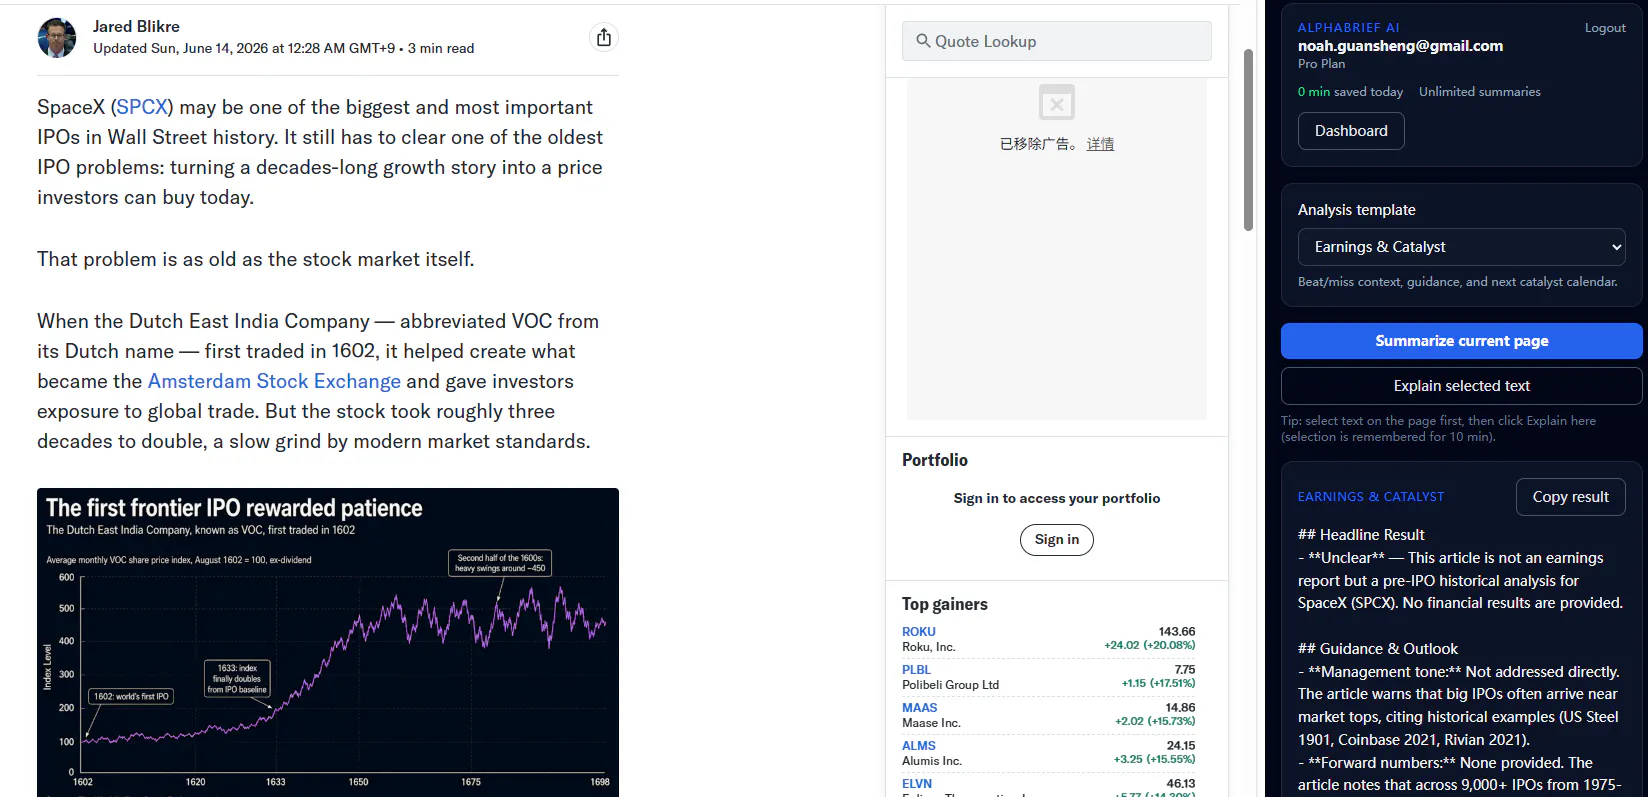Click Maase's 14.86 price value

point(1180,708)
